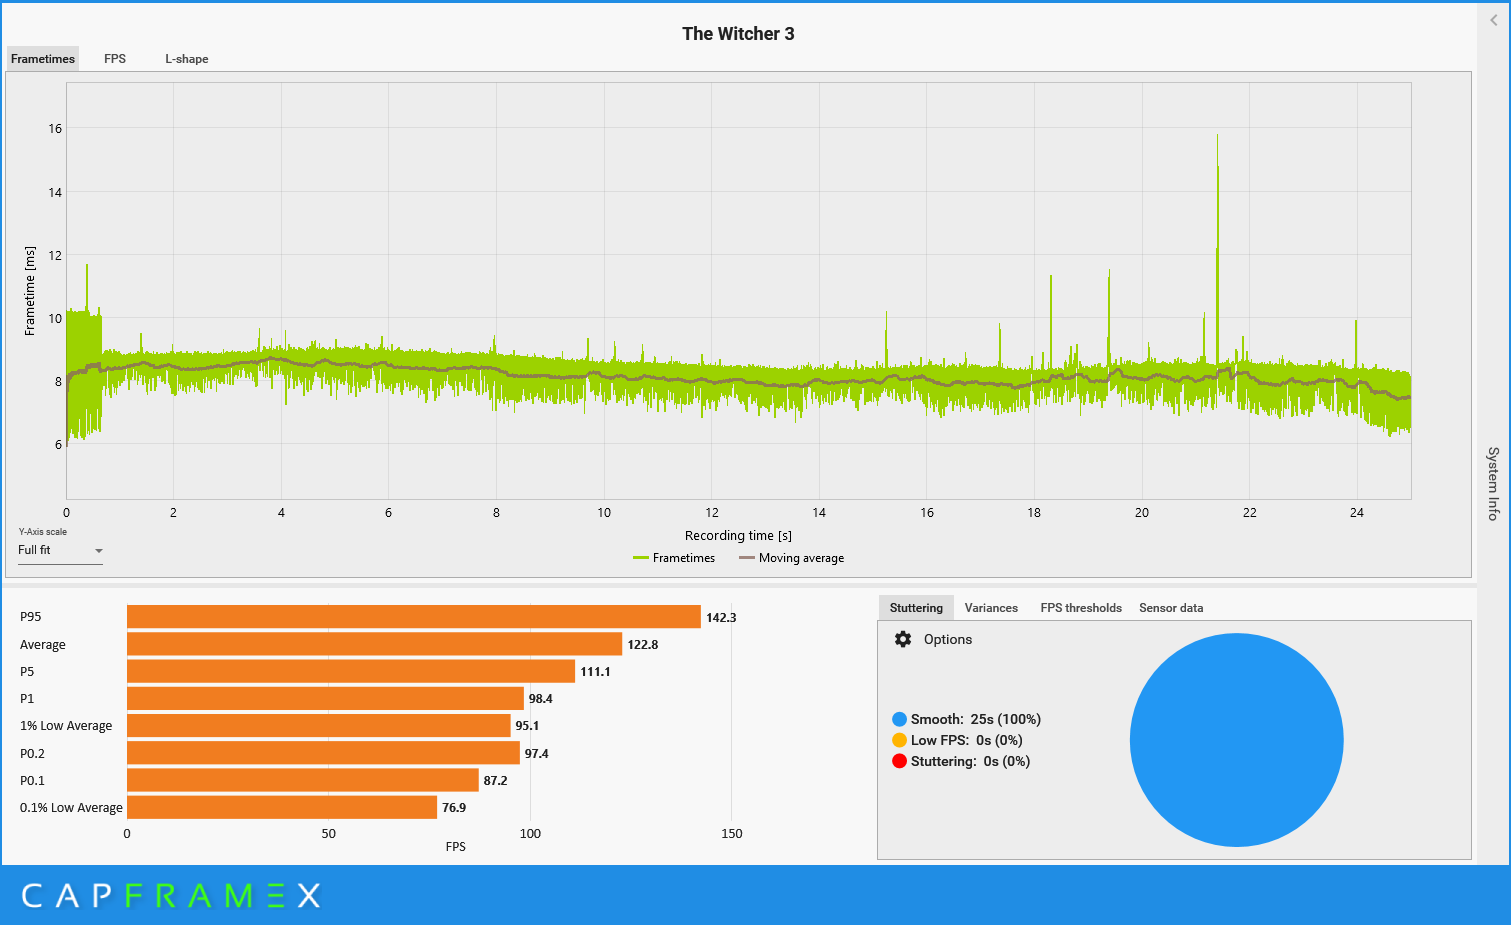Open the Variances tab

tap(991, 608)
